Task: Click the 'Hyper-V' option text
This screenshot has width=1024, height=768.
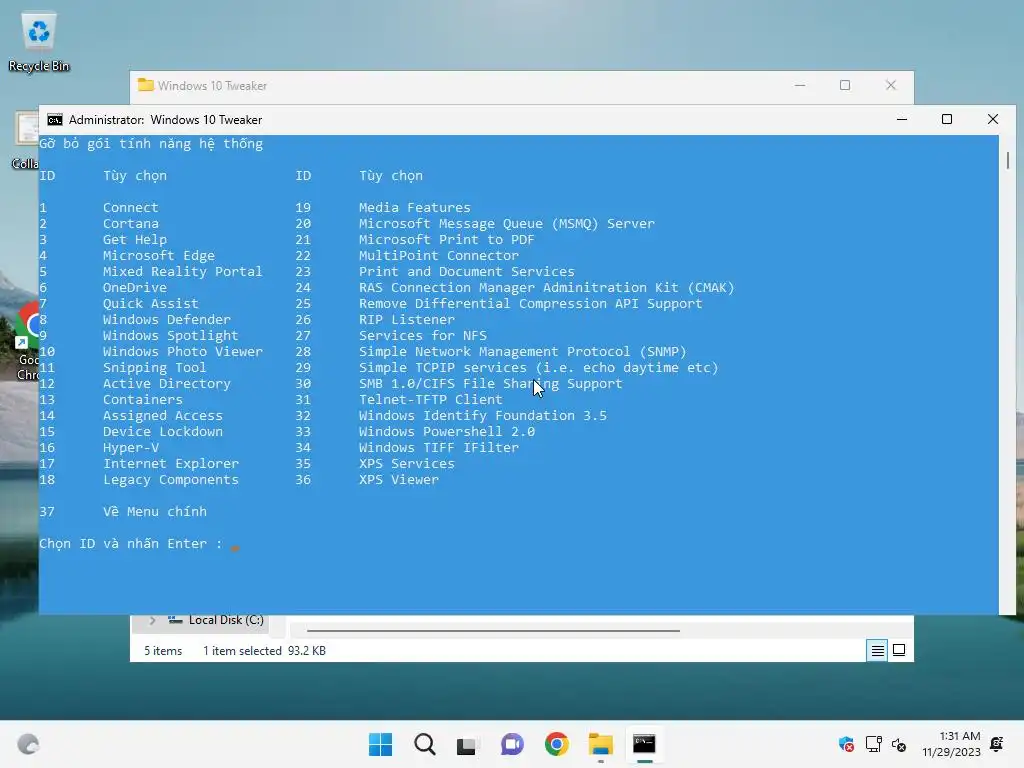Action: pyautogui.click(x=131, y=447)
